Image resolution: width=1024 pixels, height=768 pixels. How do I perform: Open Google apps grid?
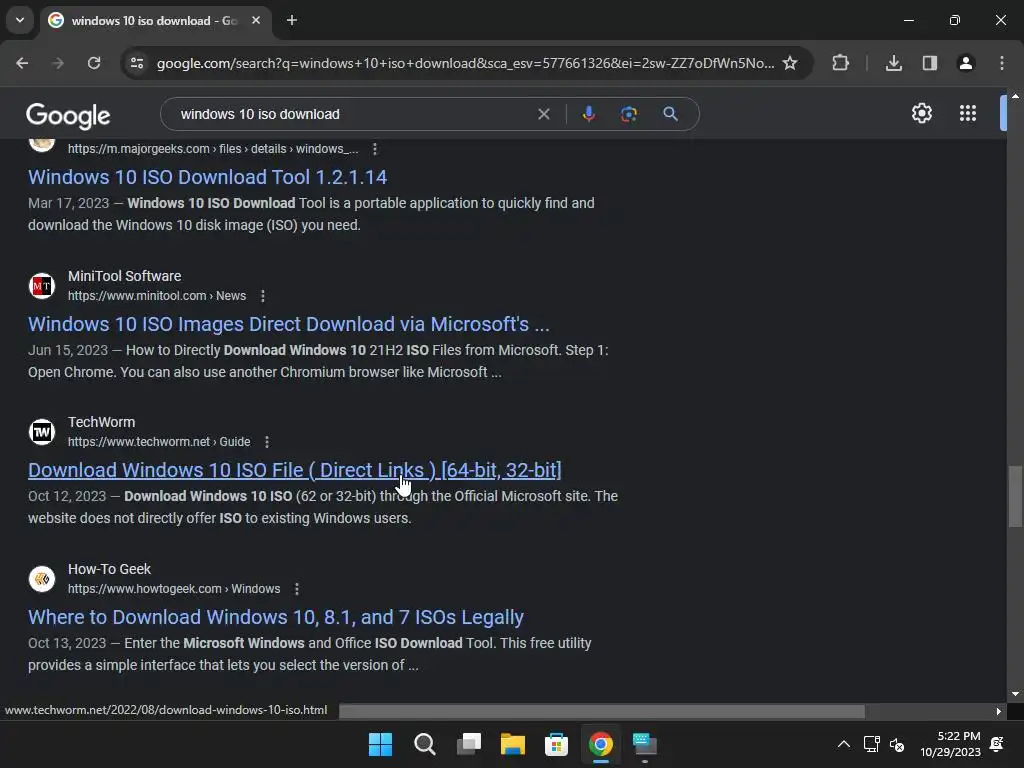(x=968, y=114)
